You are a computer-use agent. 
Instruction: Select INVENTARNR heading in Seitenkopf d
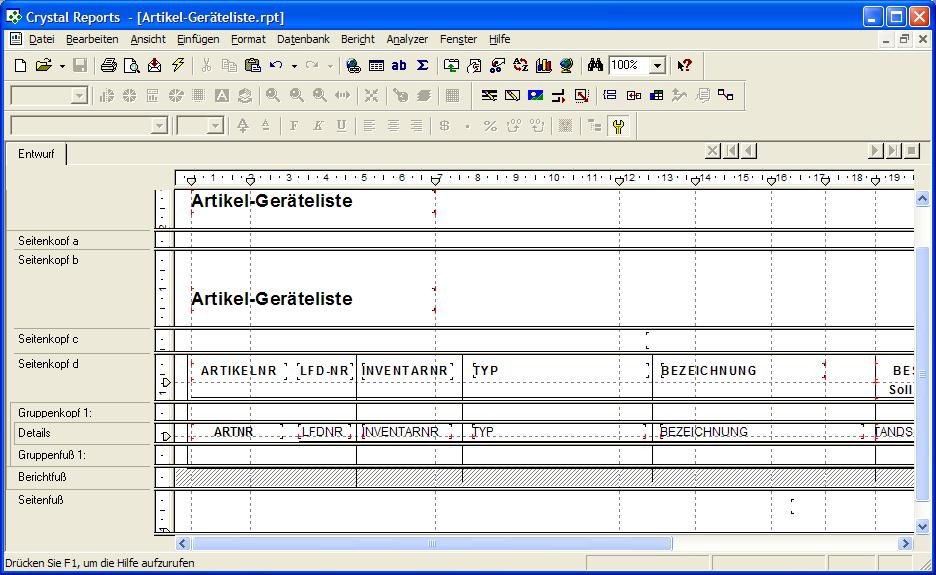(407, 371)
